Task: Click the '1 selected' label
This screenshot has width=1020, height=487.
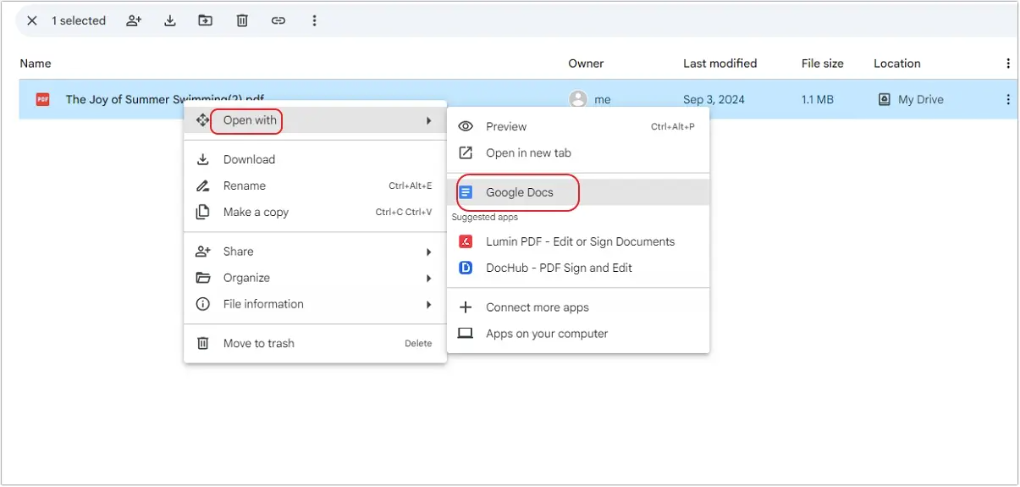Action: tap(79, 21)
